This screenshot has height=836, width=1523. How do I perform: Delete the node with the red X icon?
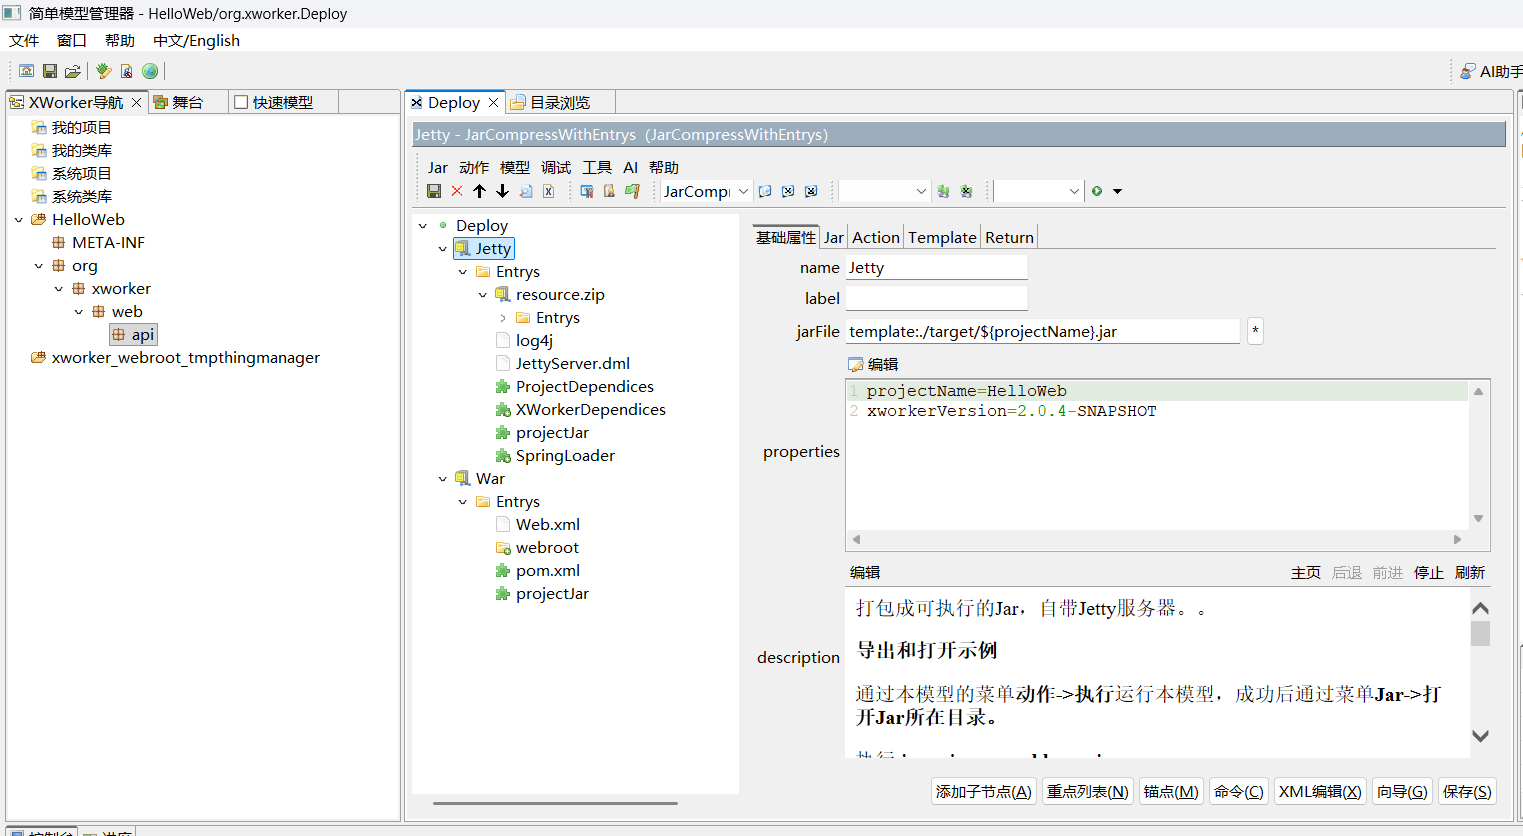pyautogui.click(x=457, y=191)
